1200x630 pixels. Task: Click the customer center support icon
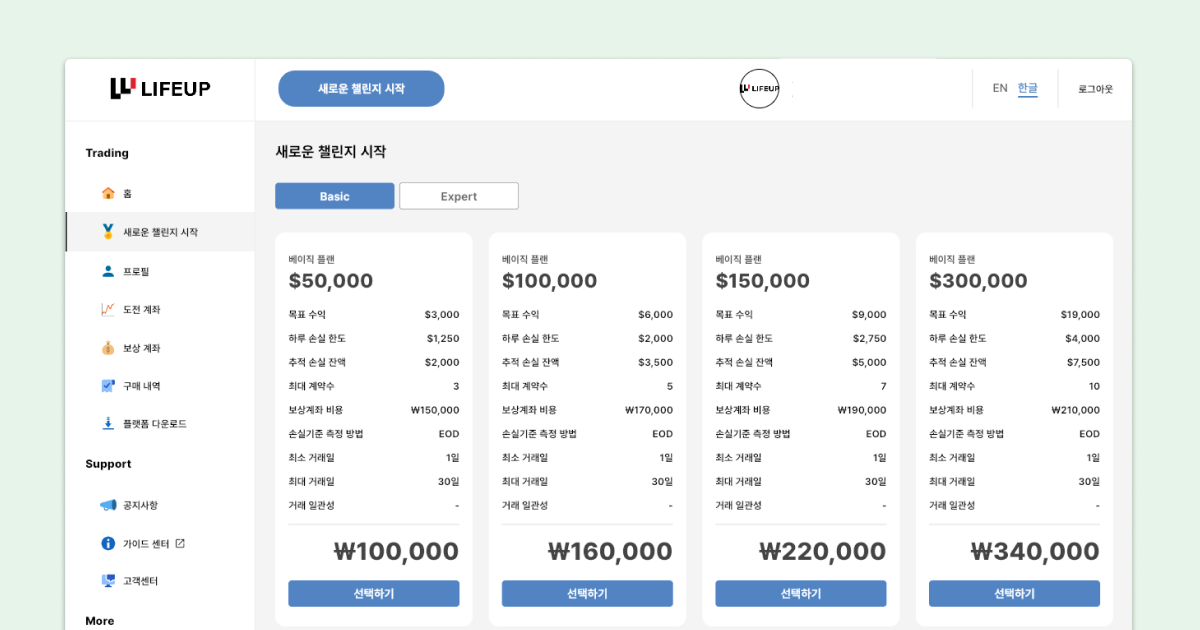click(108, 581)
